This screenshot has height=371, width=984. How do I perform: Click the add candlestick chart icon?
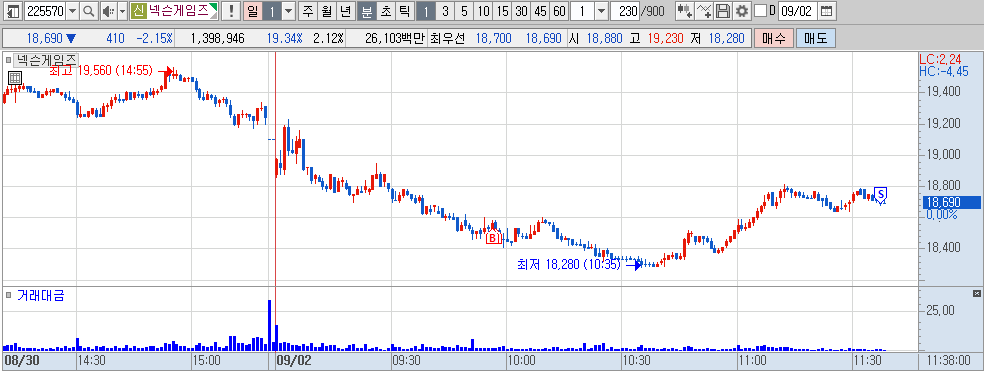tap(685, 11)
